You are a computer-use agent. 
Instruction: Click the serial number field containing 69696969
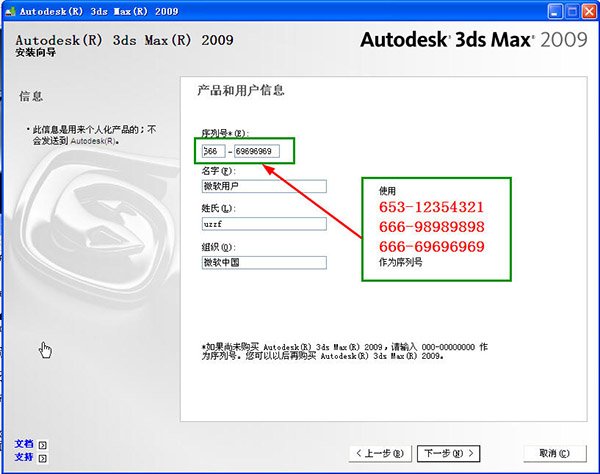pos(257,151)
